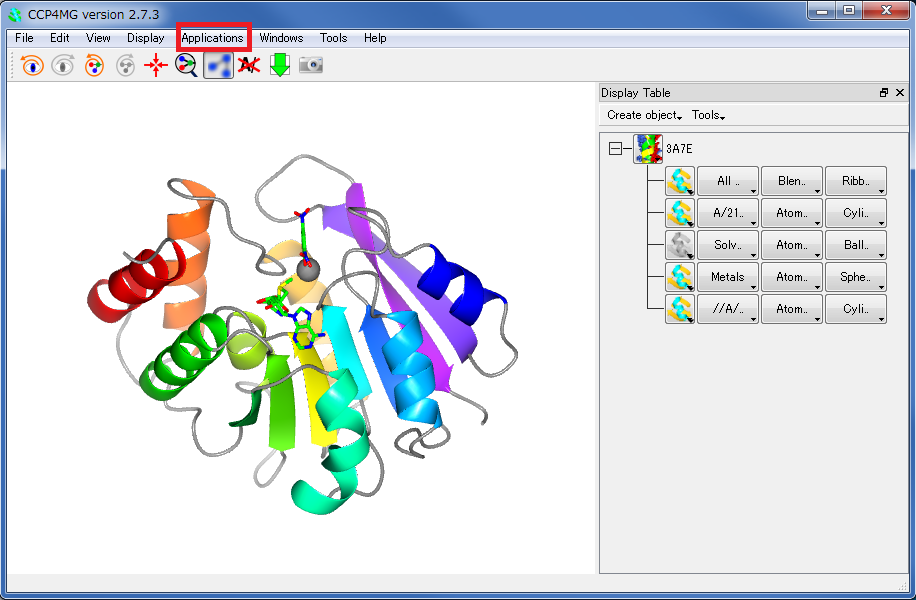Toggle visibility of the Metals display object
The image size is (916, 600).
pos(680,277)
